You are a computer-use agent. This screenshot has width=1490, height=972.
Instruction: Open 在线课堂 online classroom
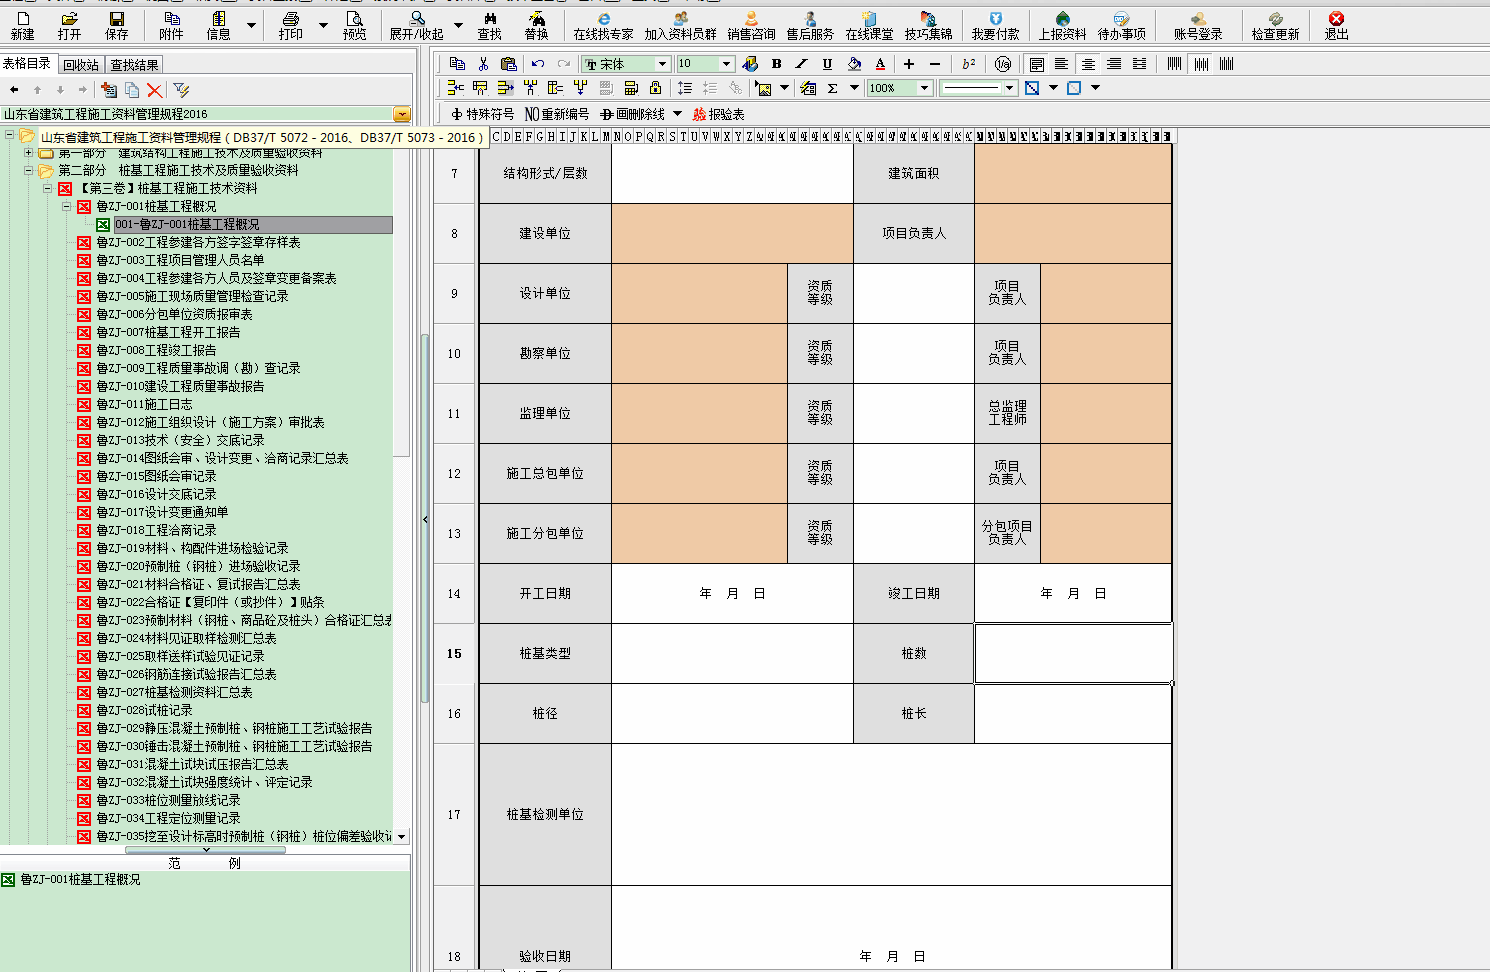click(x=869, y=24)
